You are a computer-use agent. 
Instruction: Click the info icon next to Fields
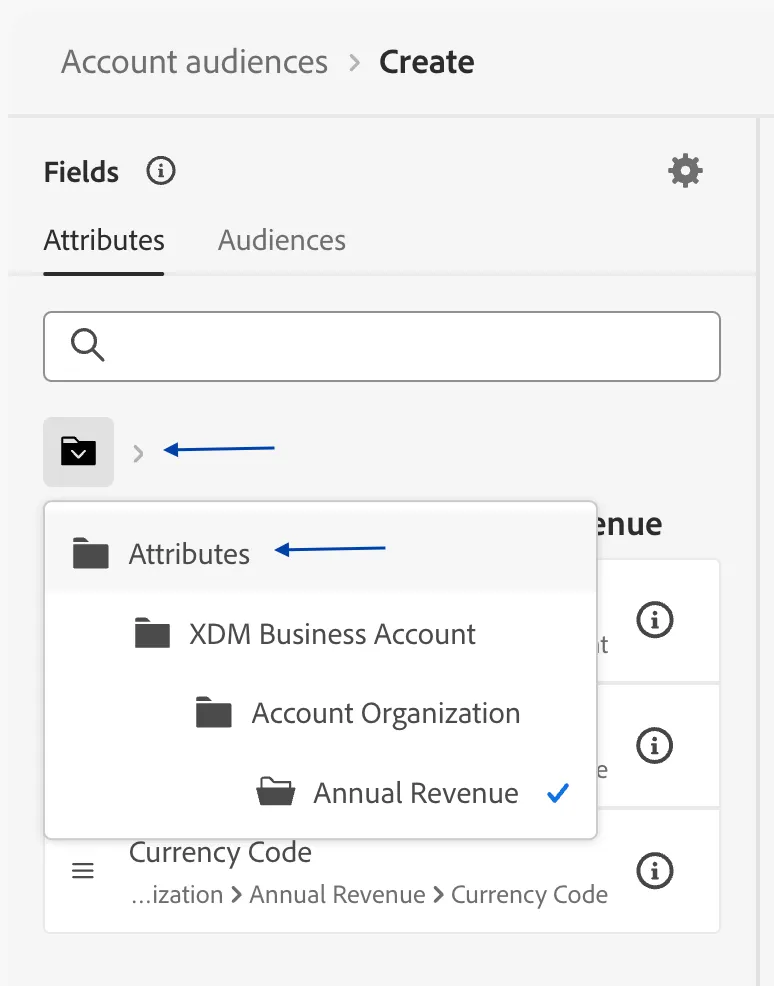[x=161, y=171]
